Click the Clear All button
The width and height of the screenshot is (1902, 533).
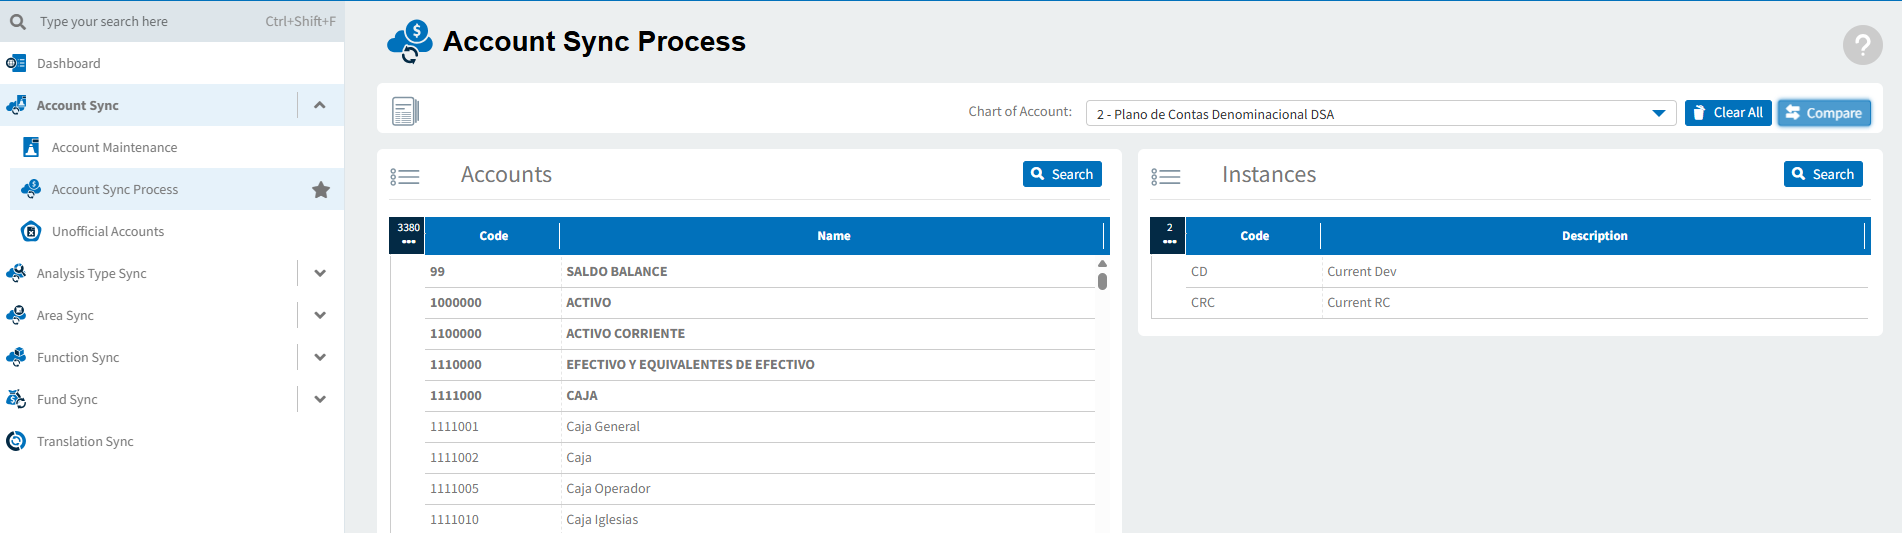[x=1728, y=113]
